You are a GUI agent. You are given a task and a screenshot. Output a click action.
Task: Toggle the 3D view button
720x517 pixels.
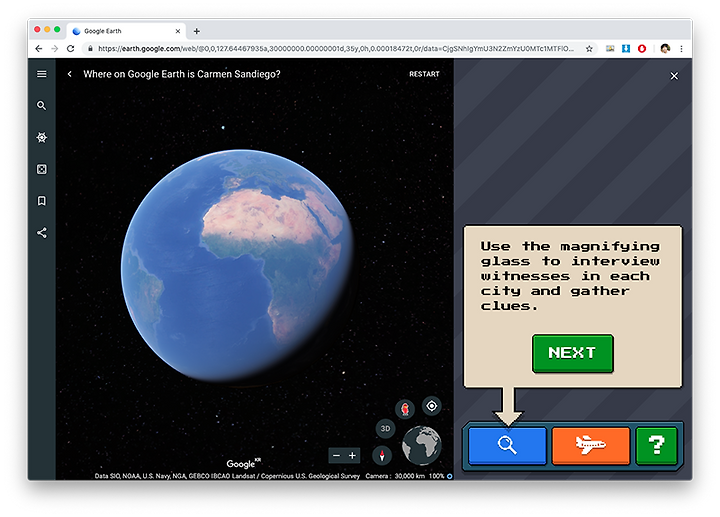tap(385, 428)
